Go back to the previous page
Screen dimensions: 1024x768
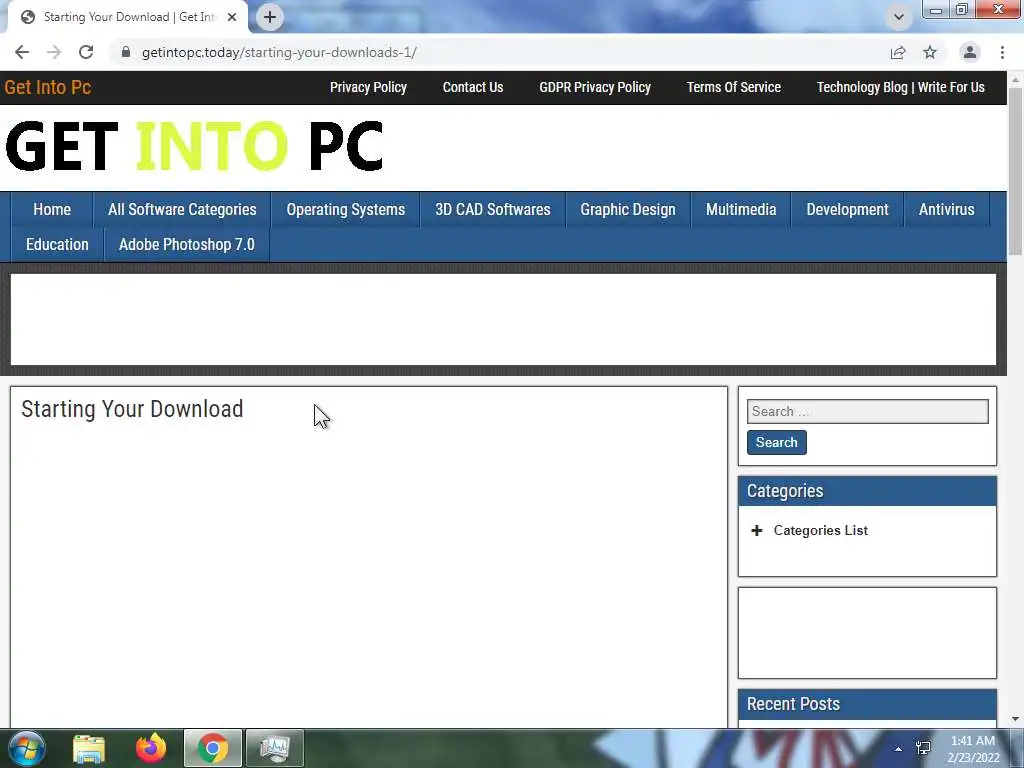click(x=22, y=52)
